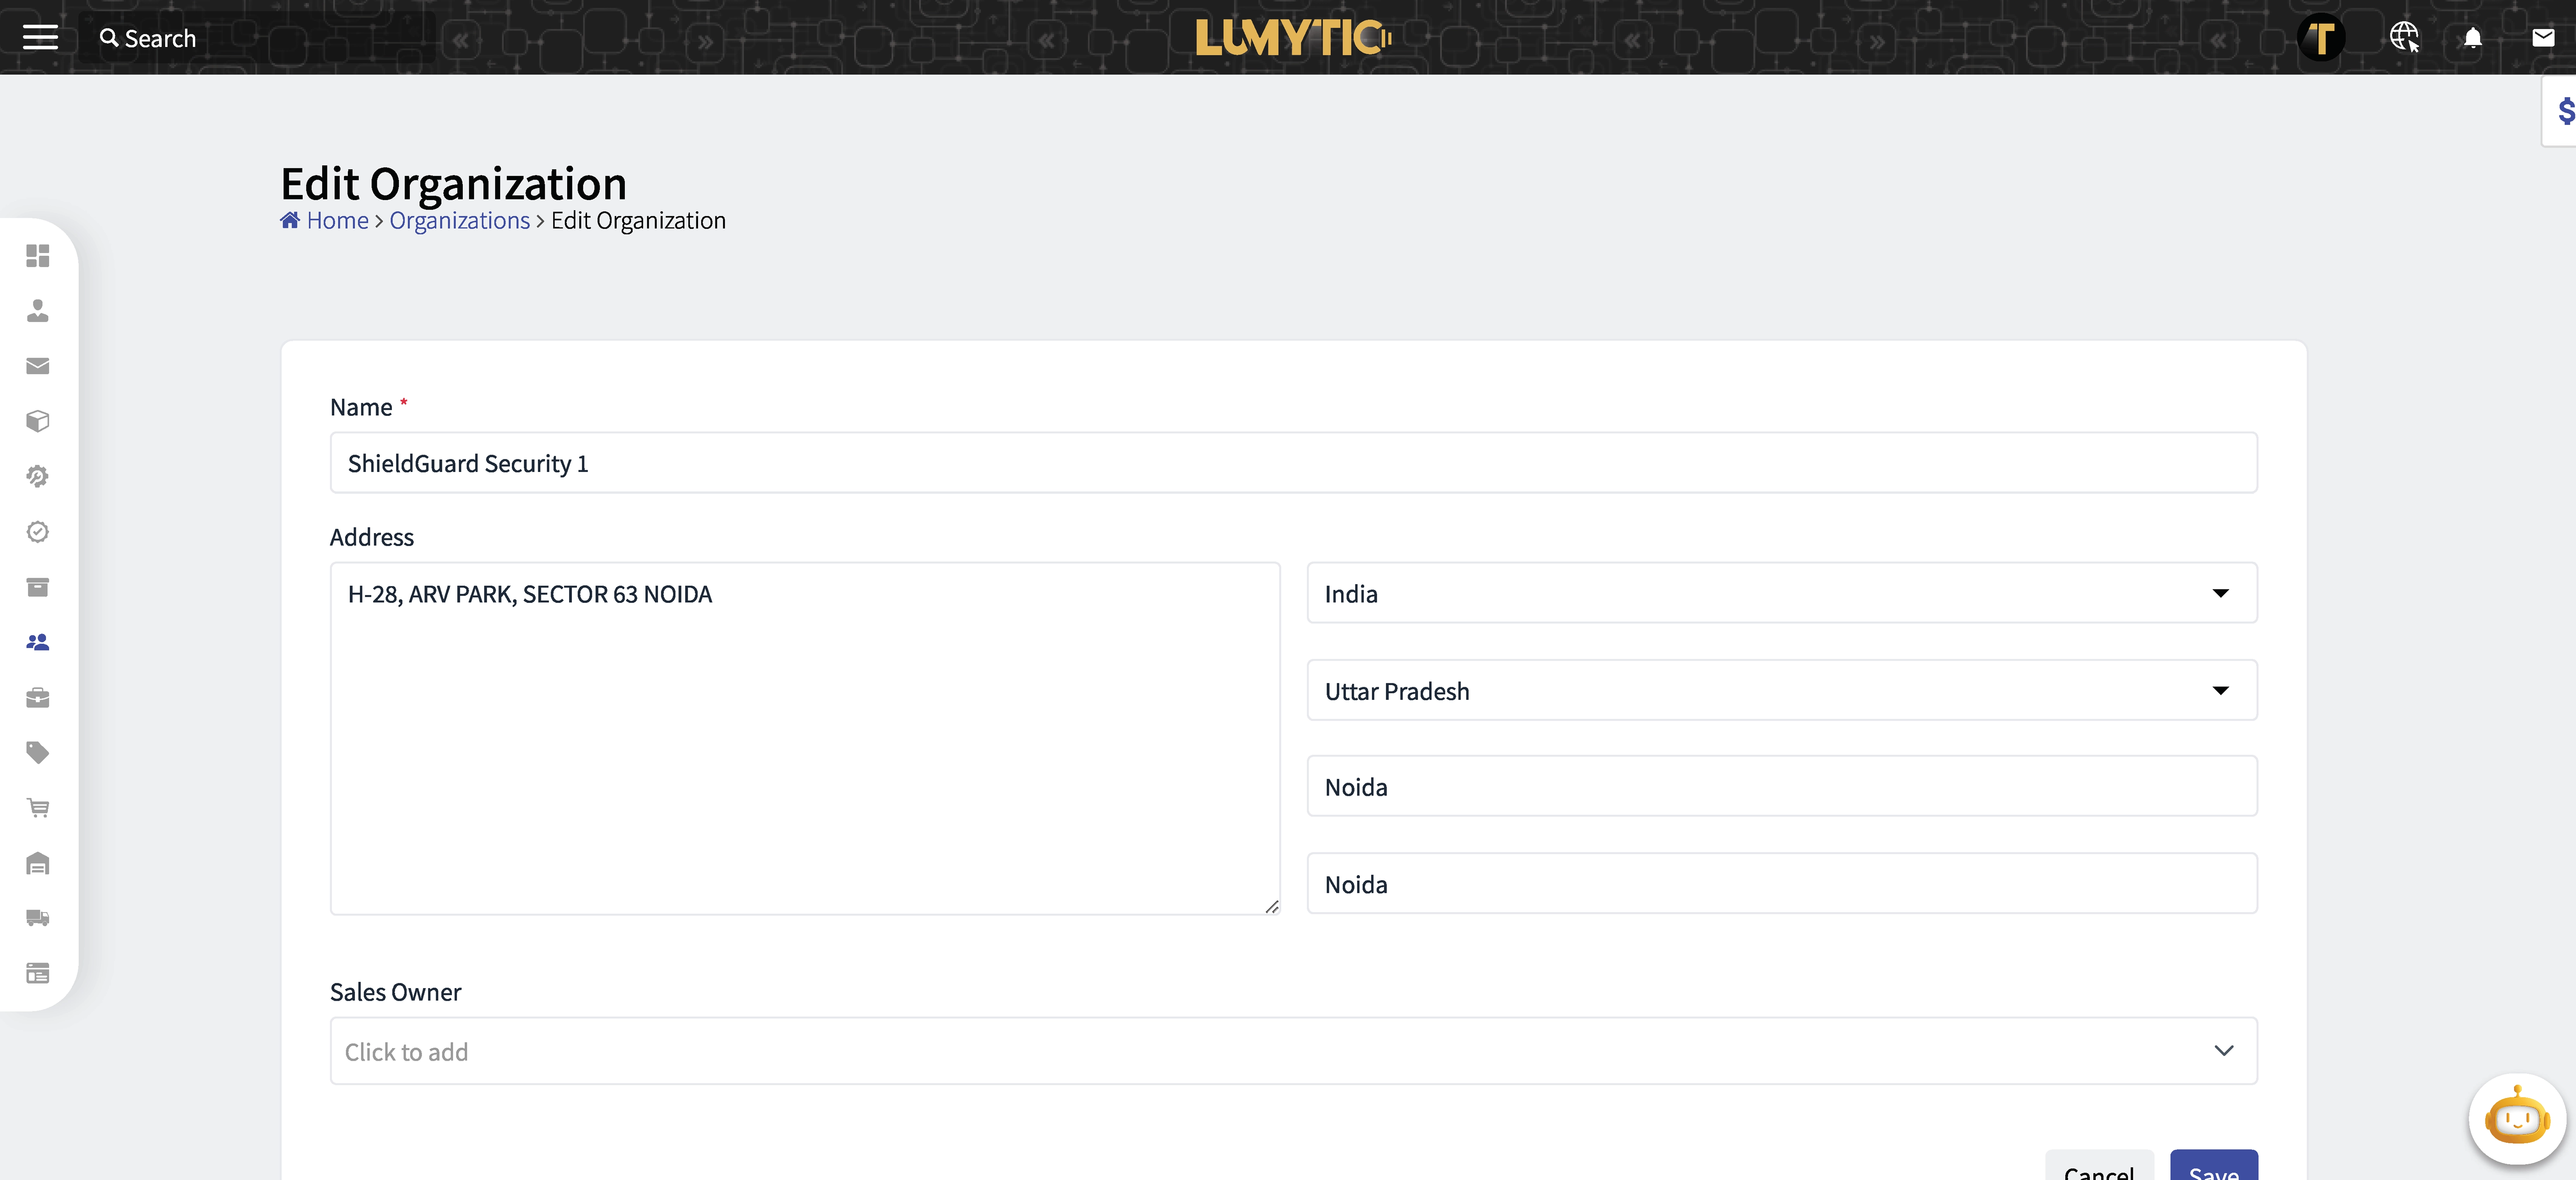Open the country dropdown showing India
2576x1180 pixels.
click(x=2220, y=593)
